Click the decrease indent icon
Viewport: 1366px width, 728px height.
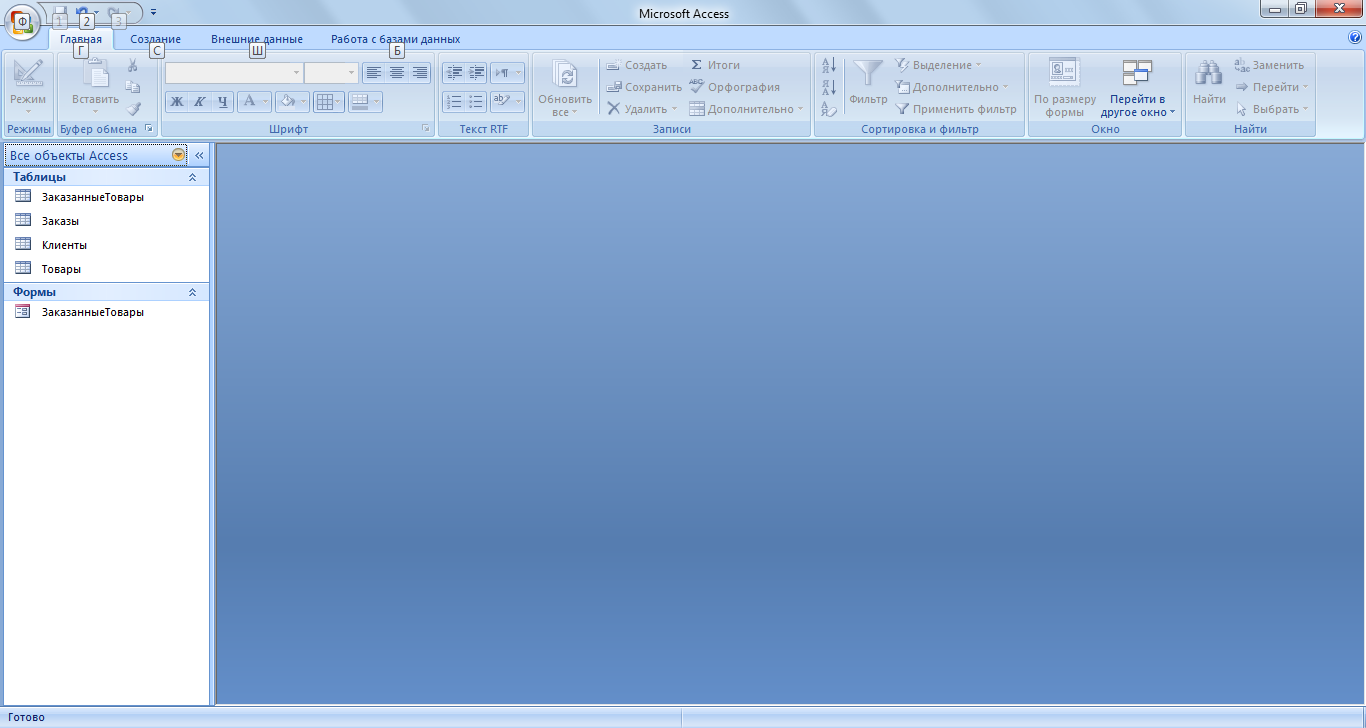(454, 73)
